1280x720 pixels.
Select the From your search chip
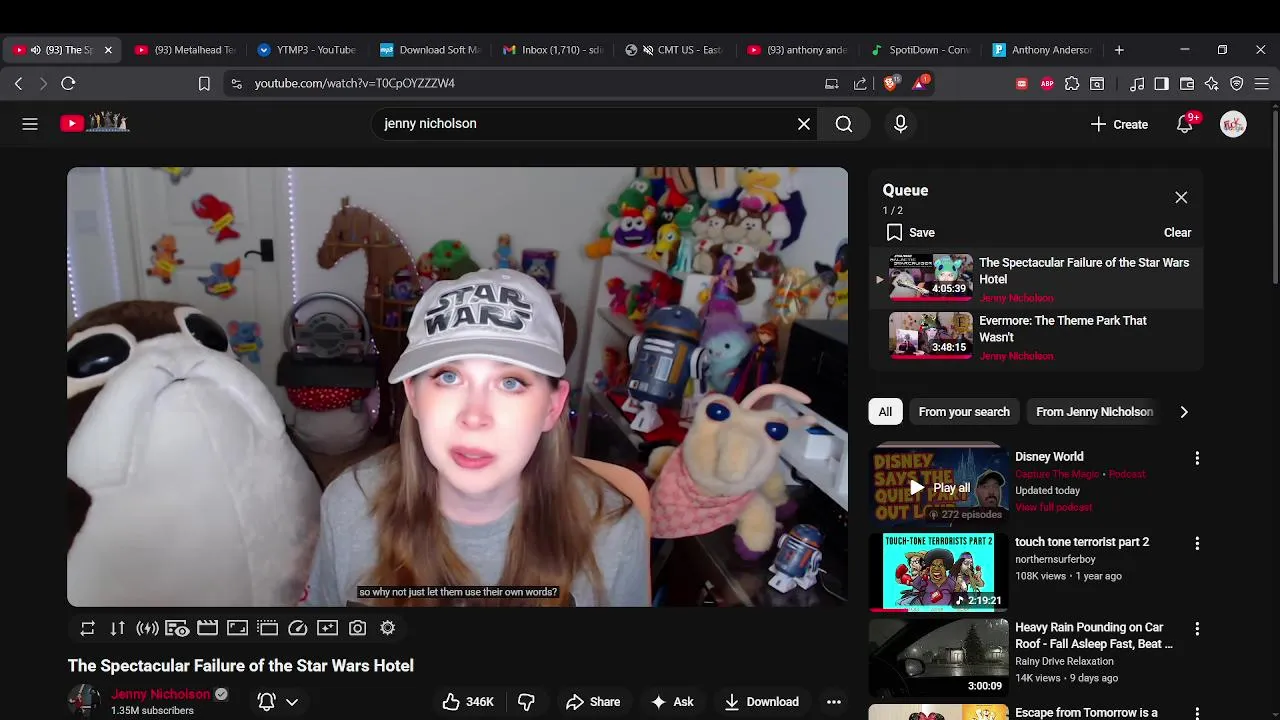click(964, 412)
